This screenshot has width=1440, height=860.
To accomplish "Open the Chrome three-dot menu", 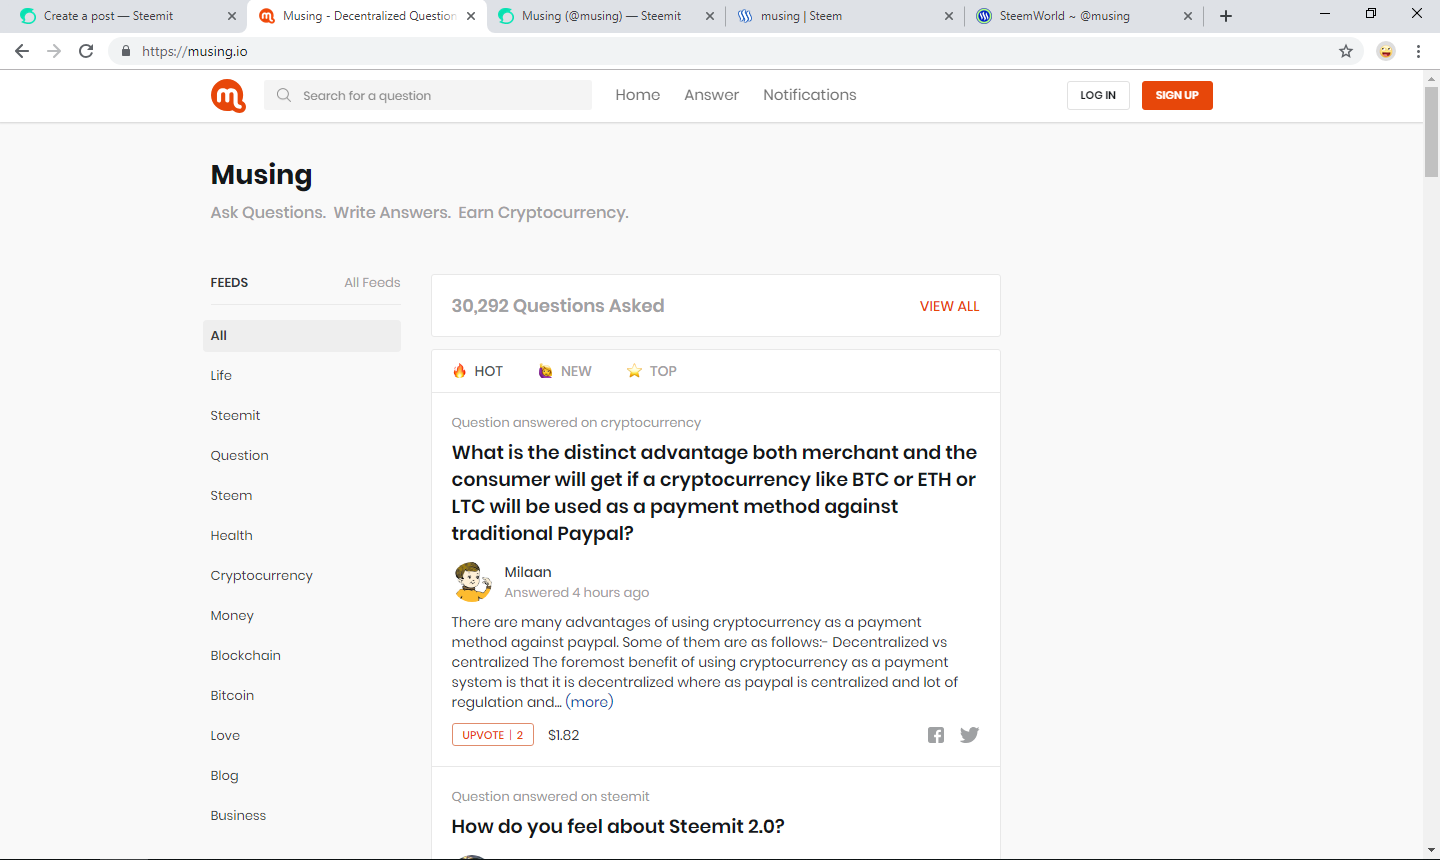I will pos(1418,51).
